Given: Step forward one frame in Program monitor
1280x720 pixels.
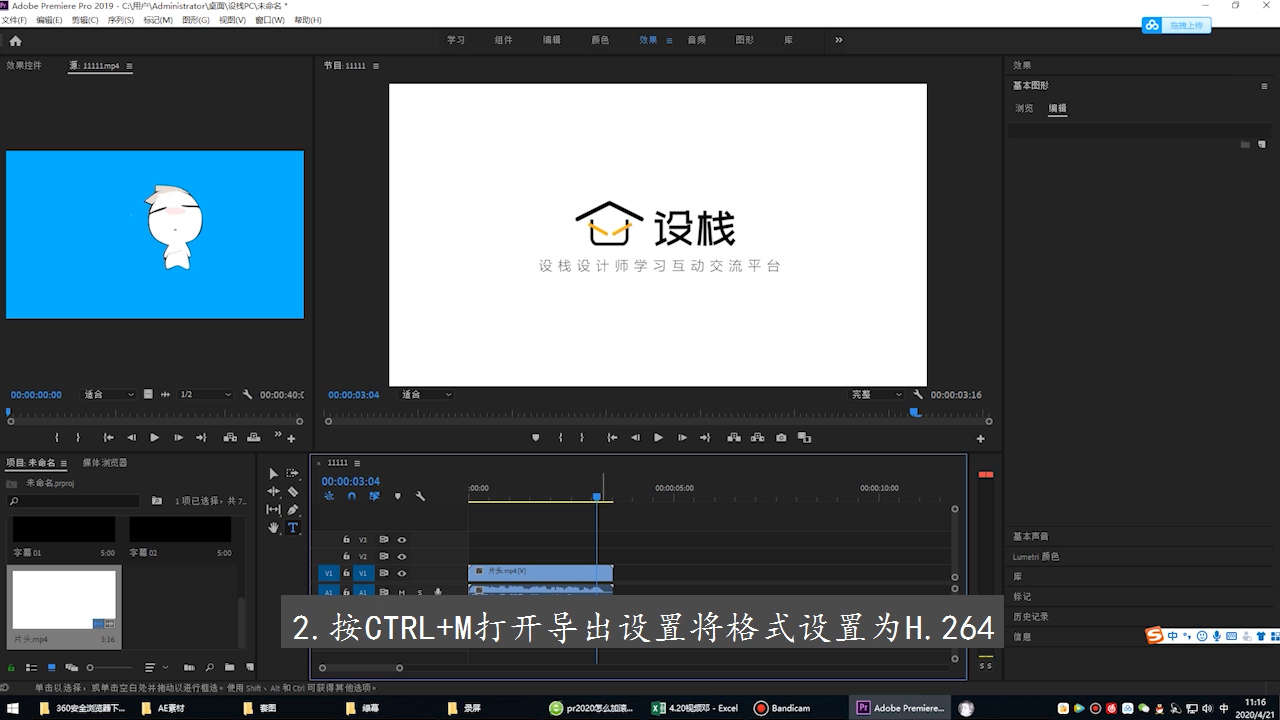Looking at the screenshot, I should [682, 437].
